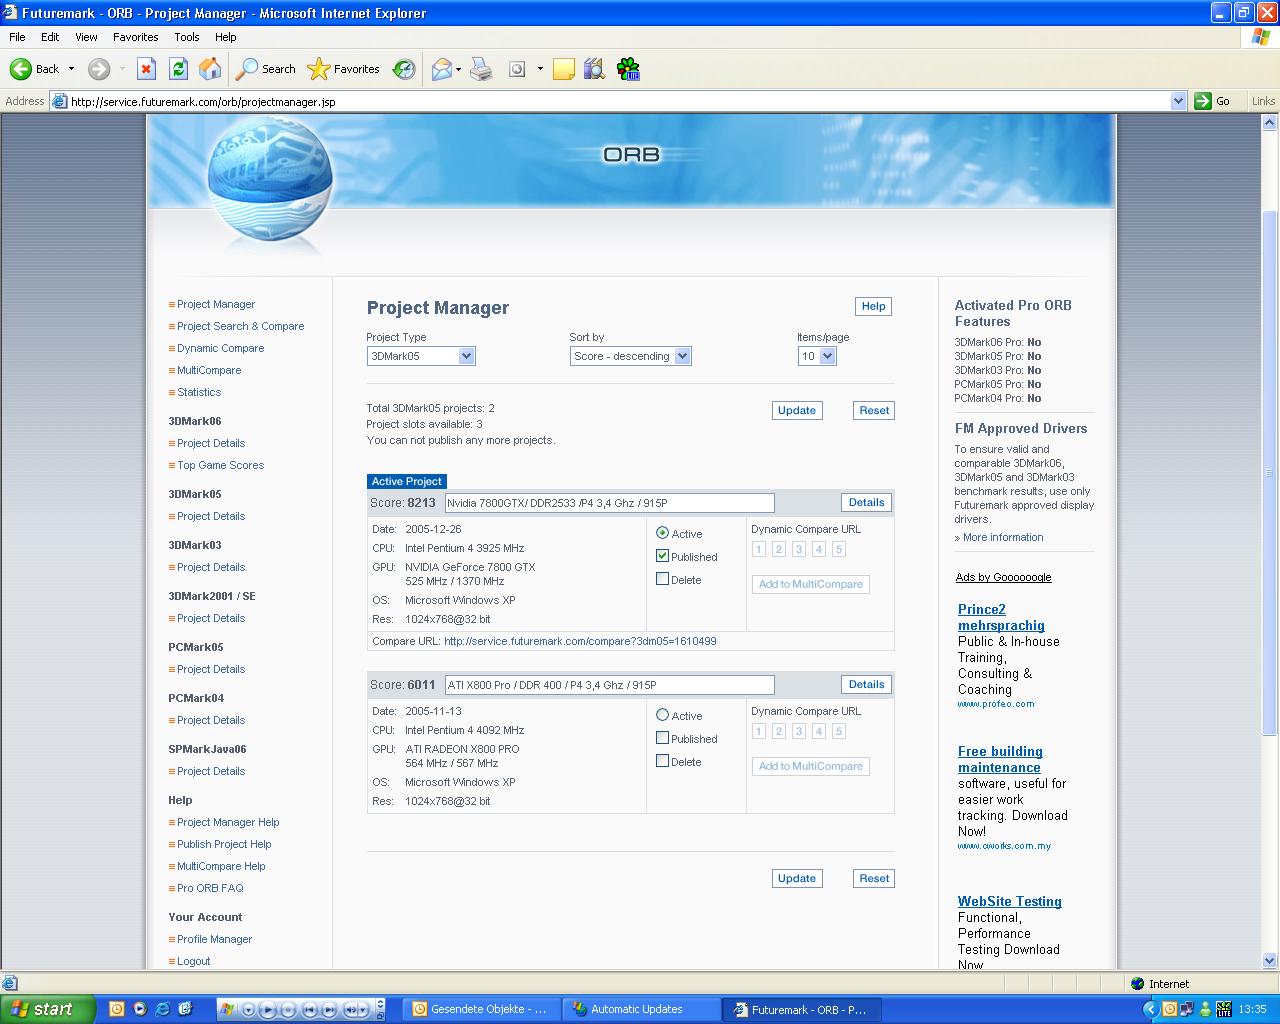Print the page with the printer icon
1280x1024 pixels.
click(x=481, y=69)
